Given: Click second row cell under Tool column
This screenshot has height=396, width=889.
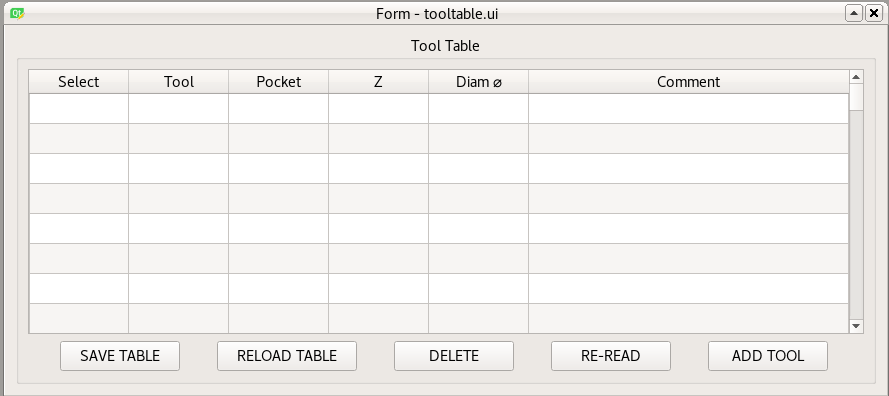Looking at the screenshot, I should 179,138.
